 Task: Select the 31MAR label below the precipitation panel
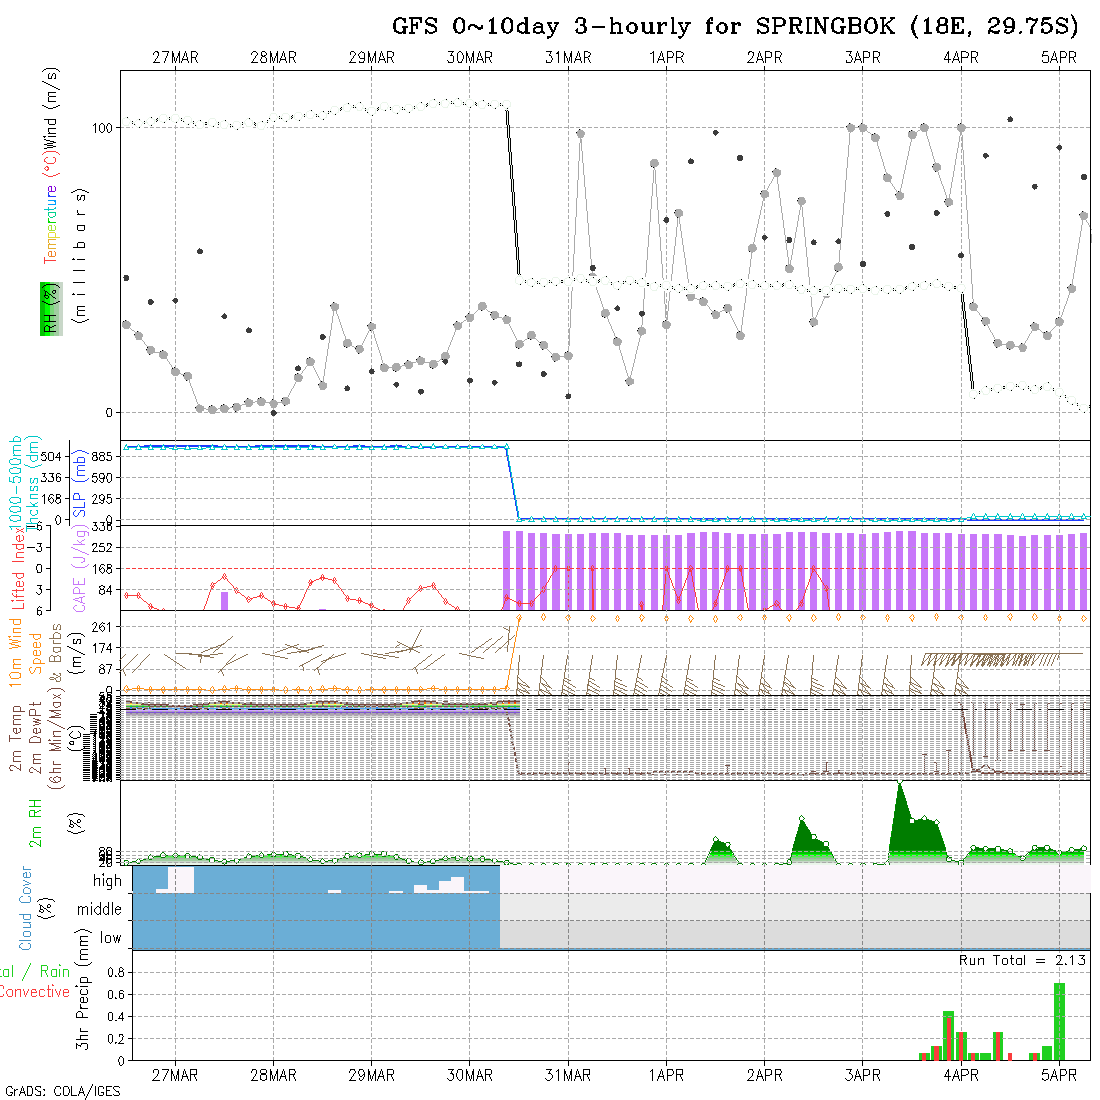tap(568, 1075)
